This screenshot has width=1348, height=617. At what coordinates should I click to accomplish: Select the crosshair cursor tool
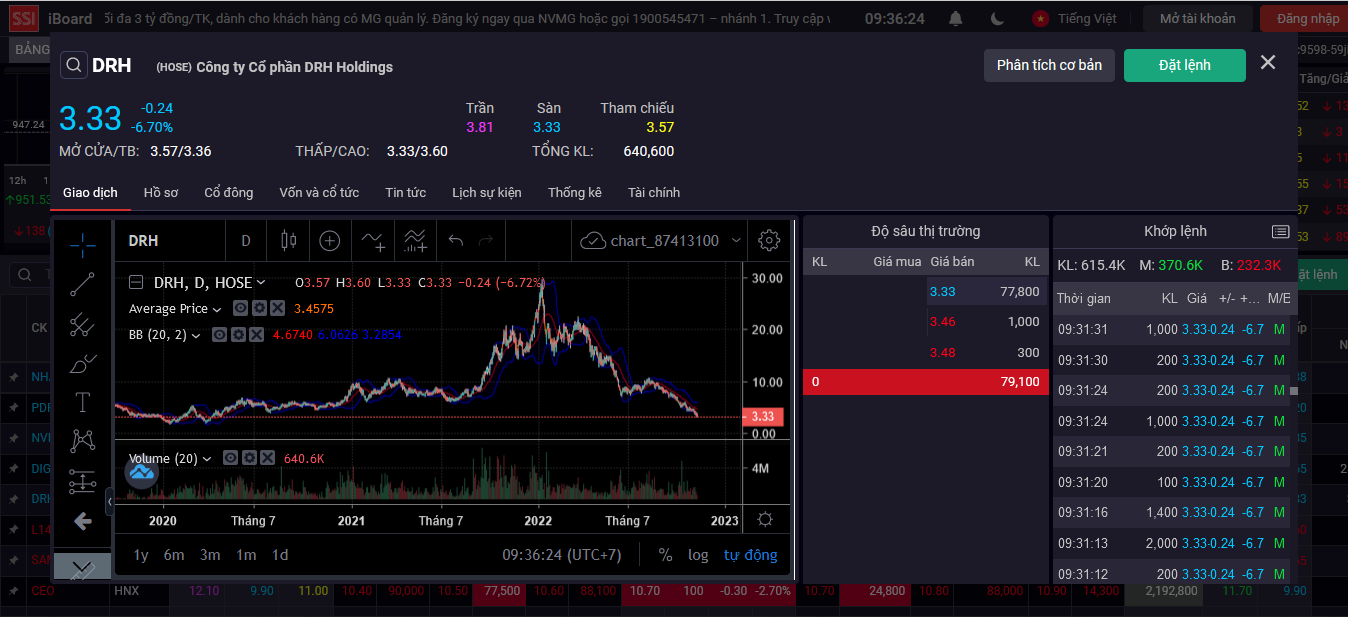pyautogui.click(x=83, y=244)
